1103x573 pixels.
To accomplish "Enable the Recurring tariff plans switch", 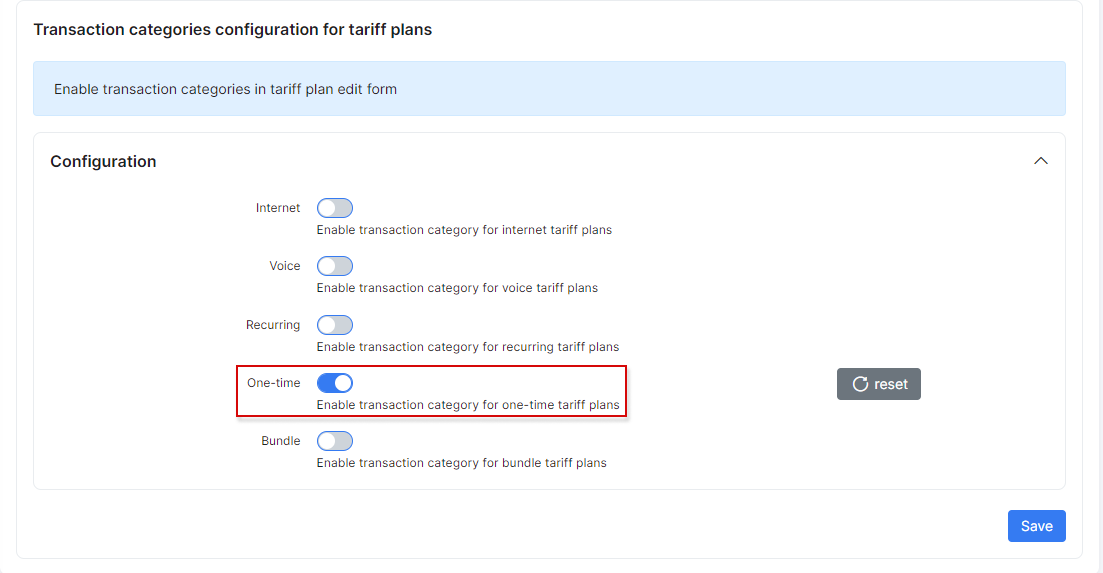I will pyautogui.click(x=334, y=325).
